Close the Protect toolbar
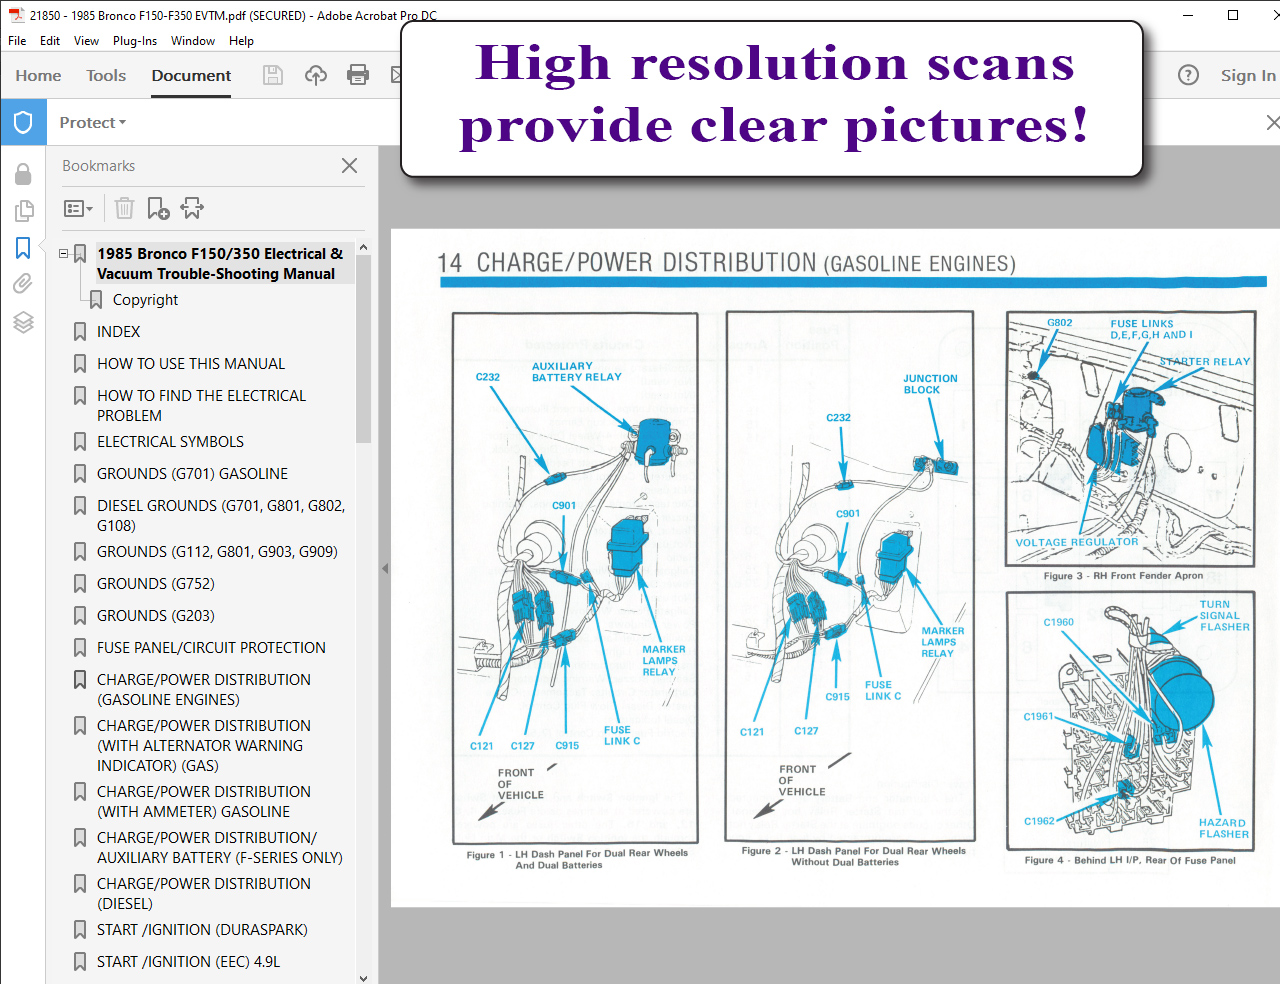The height and width of the screenshot is (984, 1280). coord(1271,122)
